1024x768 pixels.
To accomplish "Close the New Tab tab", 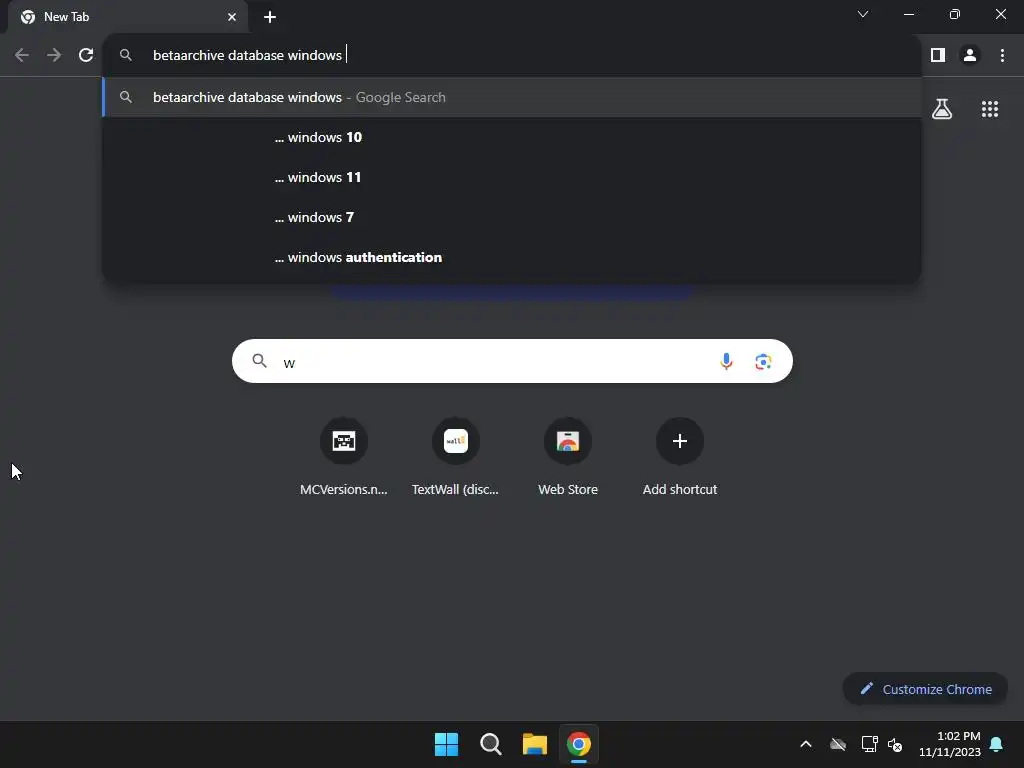I will pos(232,17).
